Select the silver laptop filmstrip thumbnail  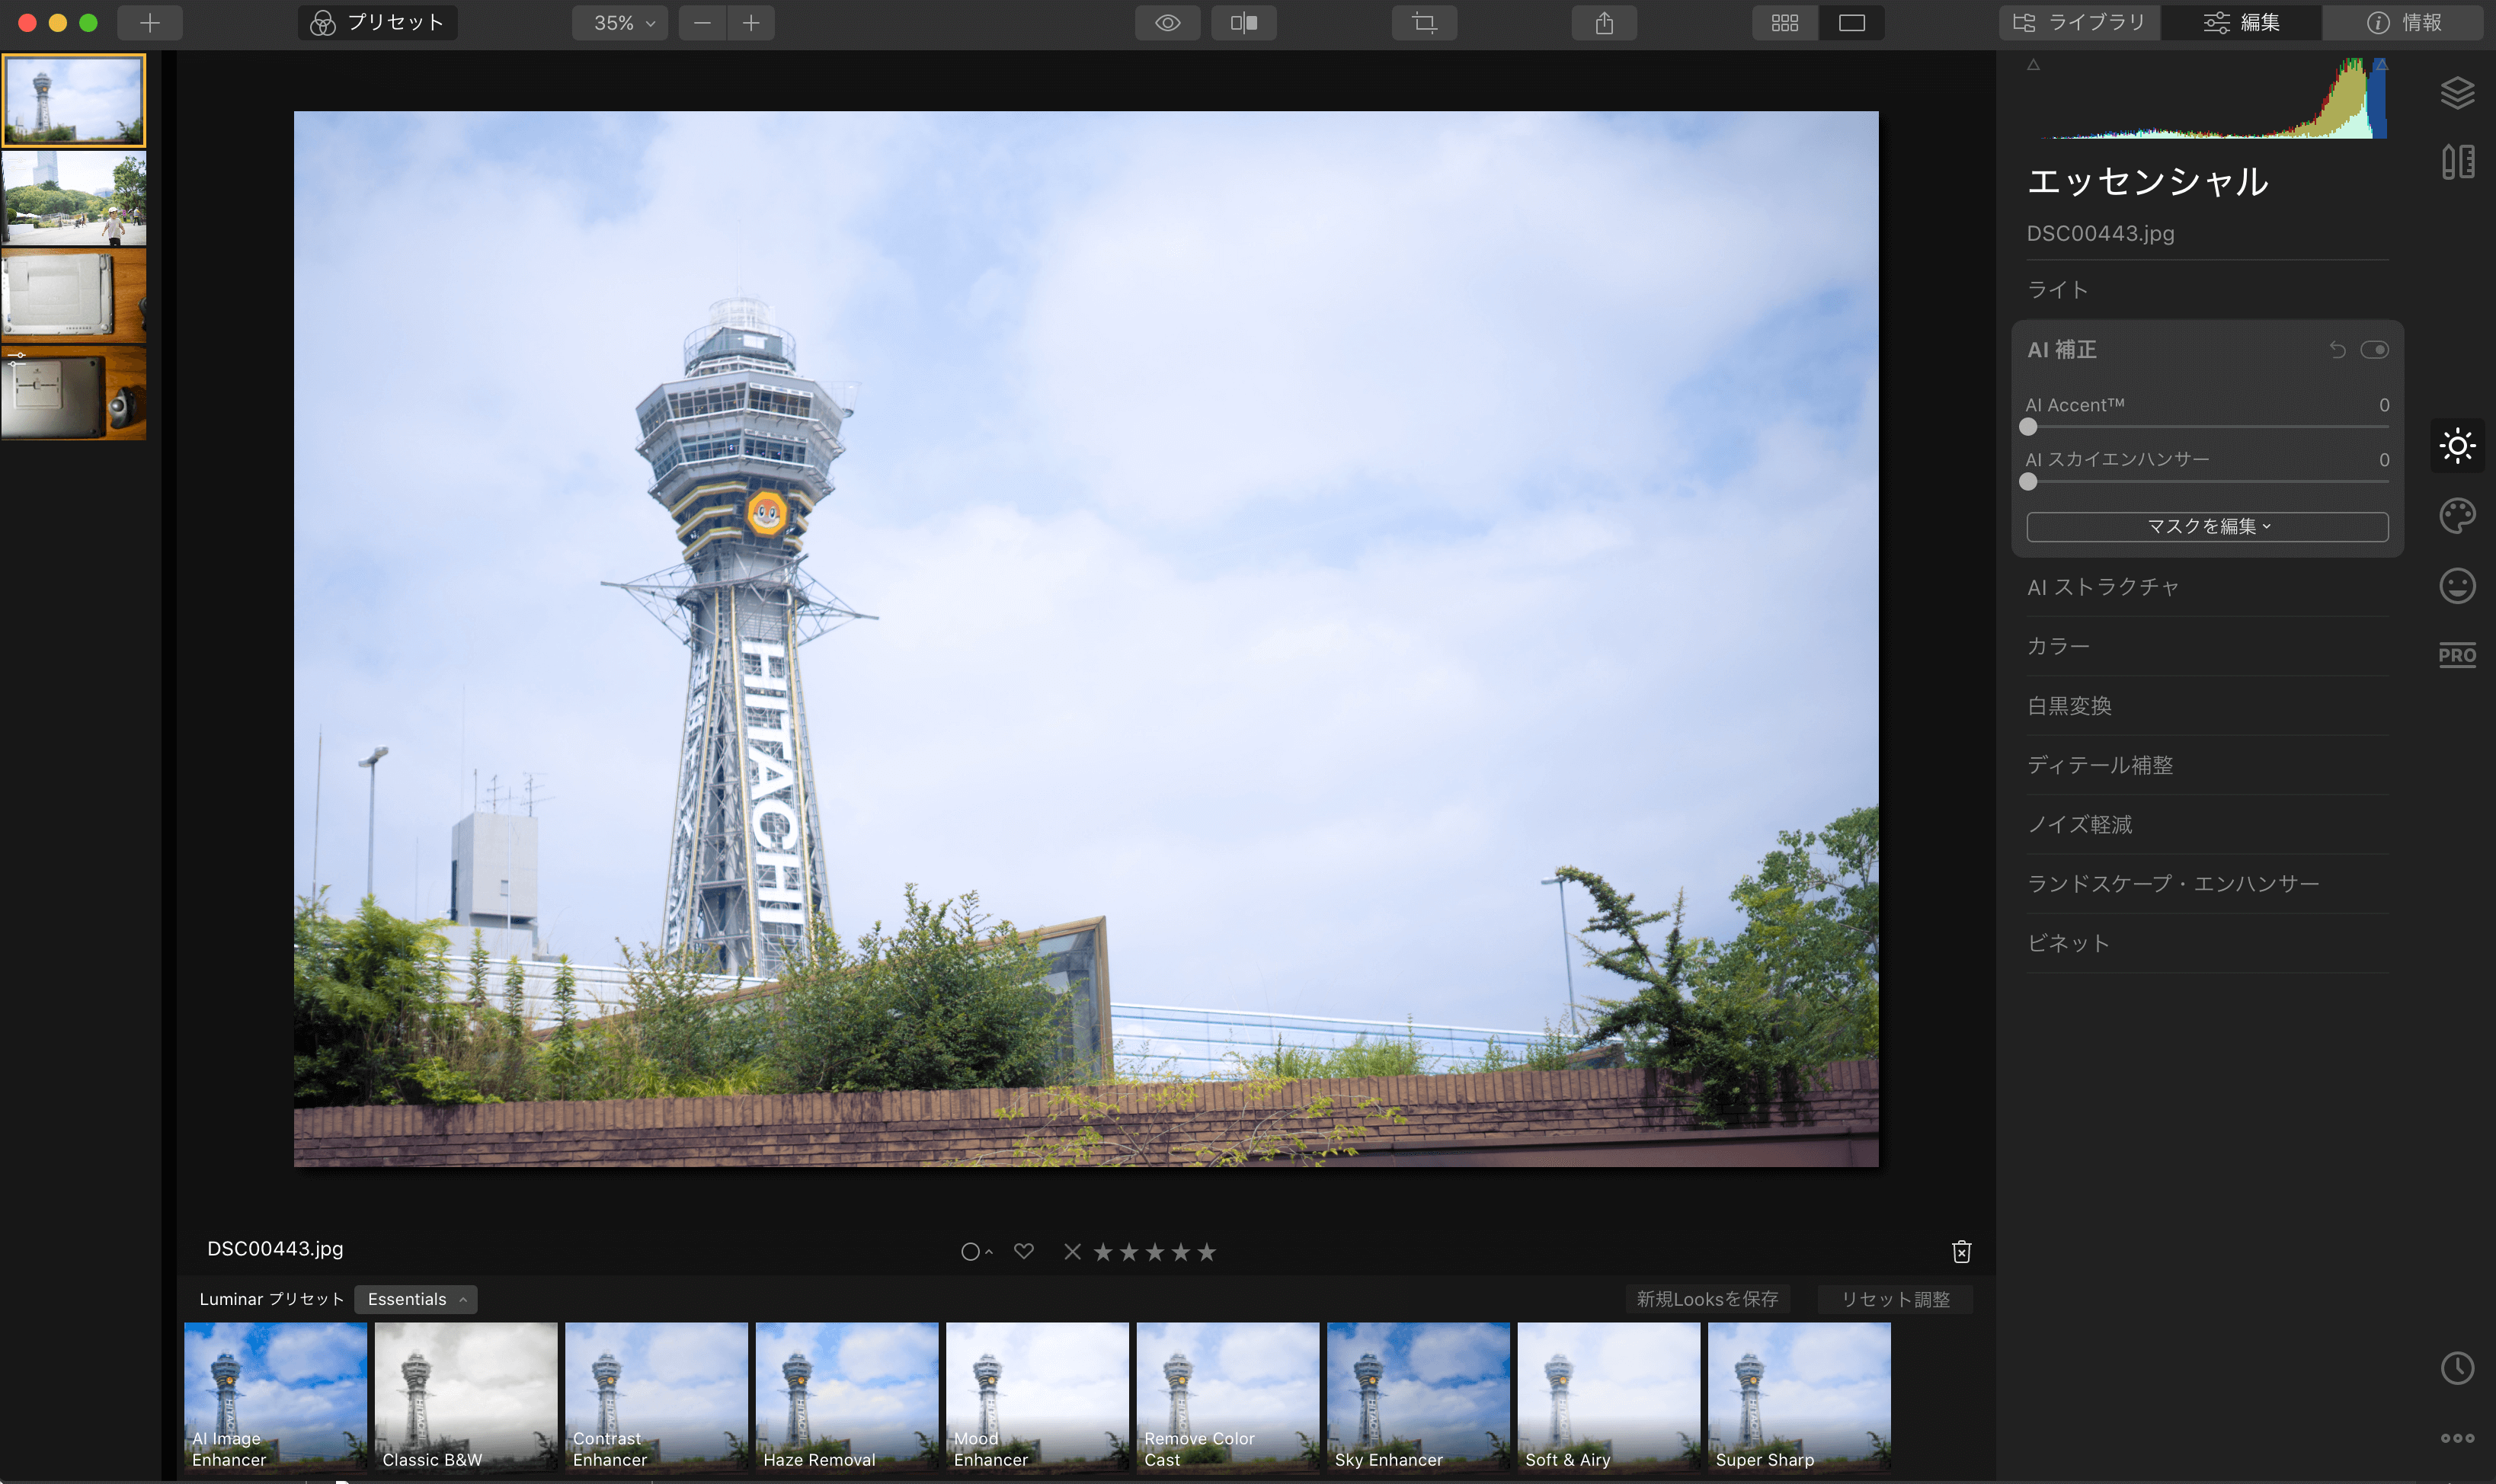pos(74,295)
